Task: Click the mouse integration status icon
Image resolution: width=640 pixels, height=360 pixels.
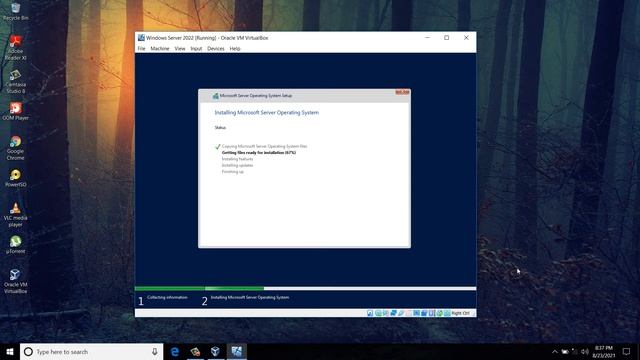Action: click(439, 313)
